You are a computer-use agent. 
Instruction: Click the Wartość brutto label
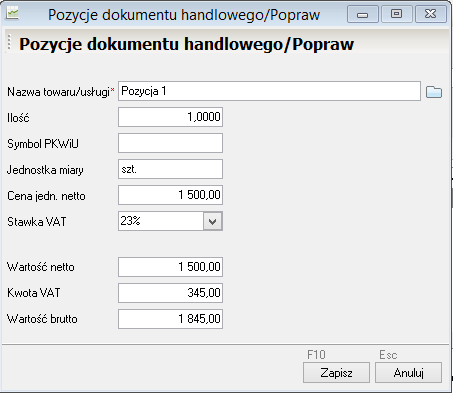pos(42,319)
